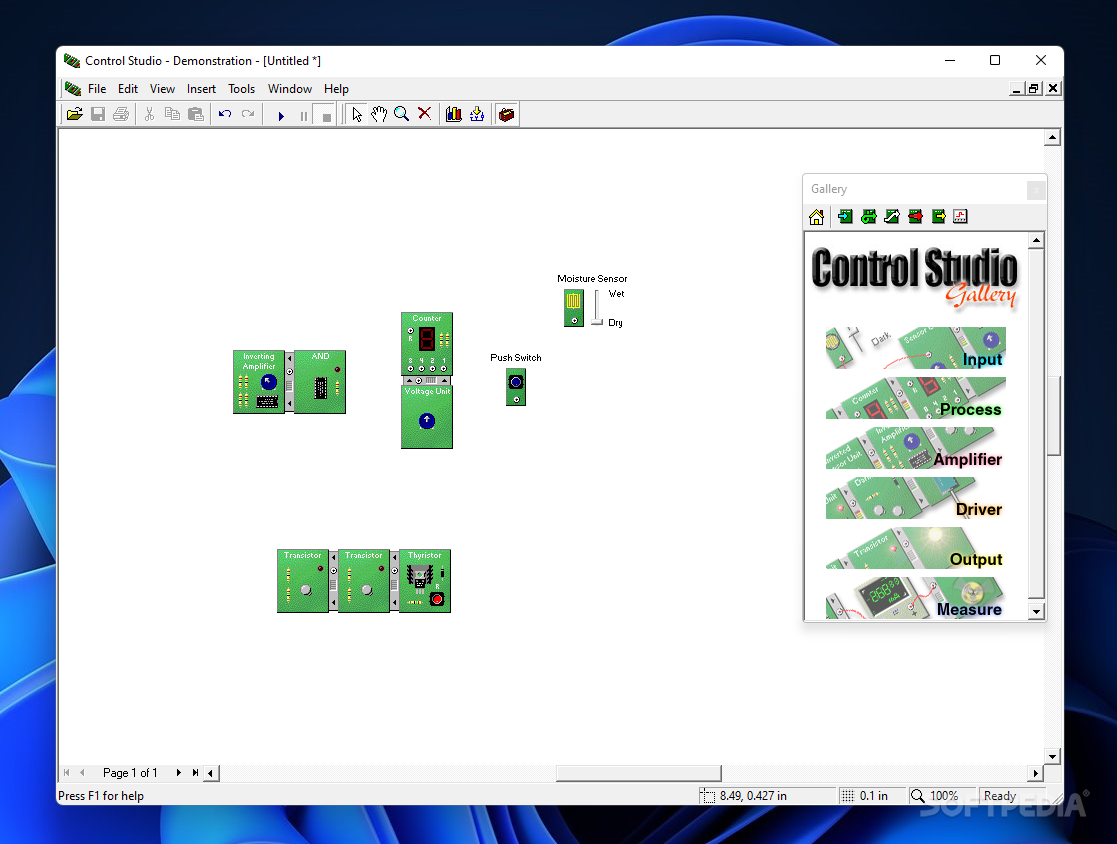
Task: Go to next page button
Action: [x=179, y=773]
